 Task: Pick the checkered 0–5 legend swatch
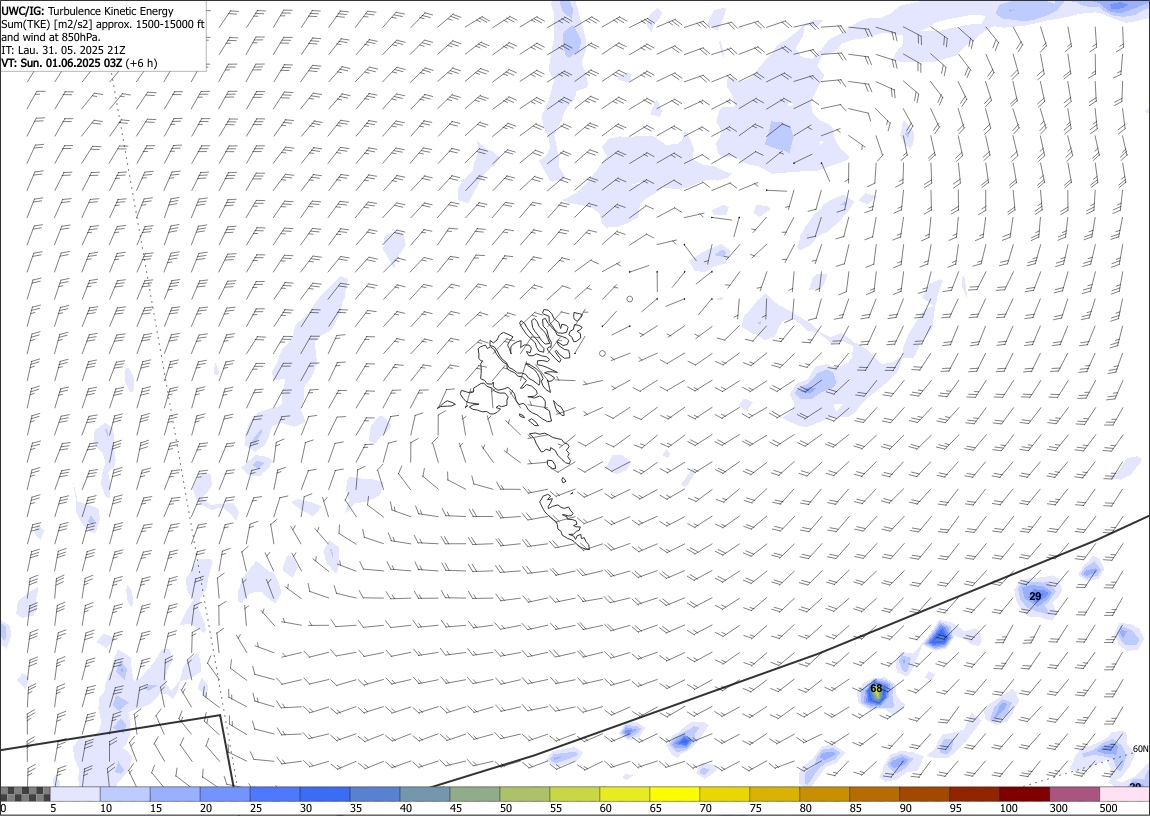[x=25, y=794]
